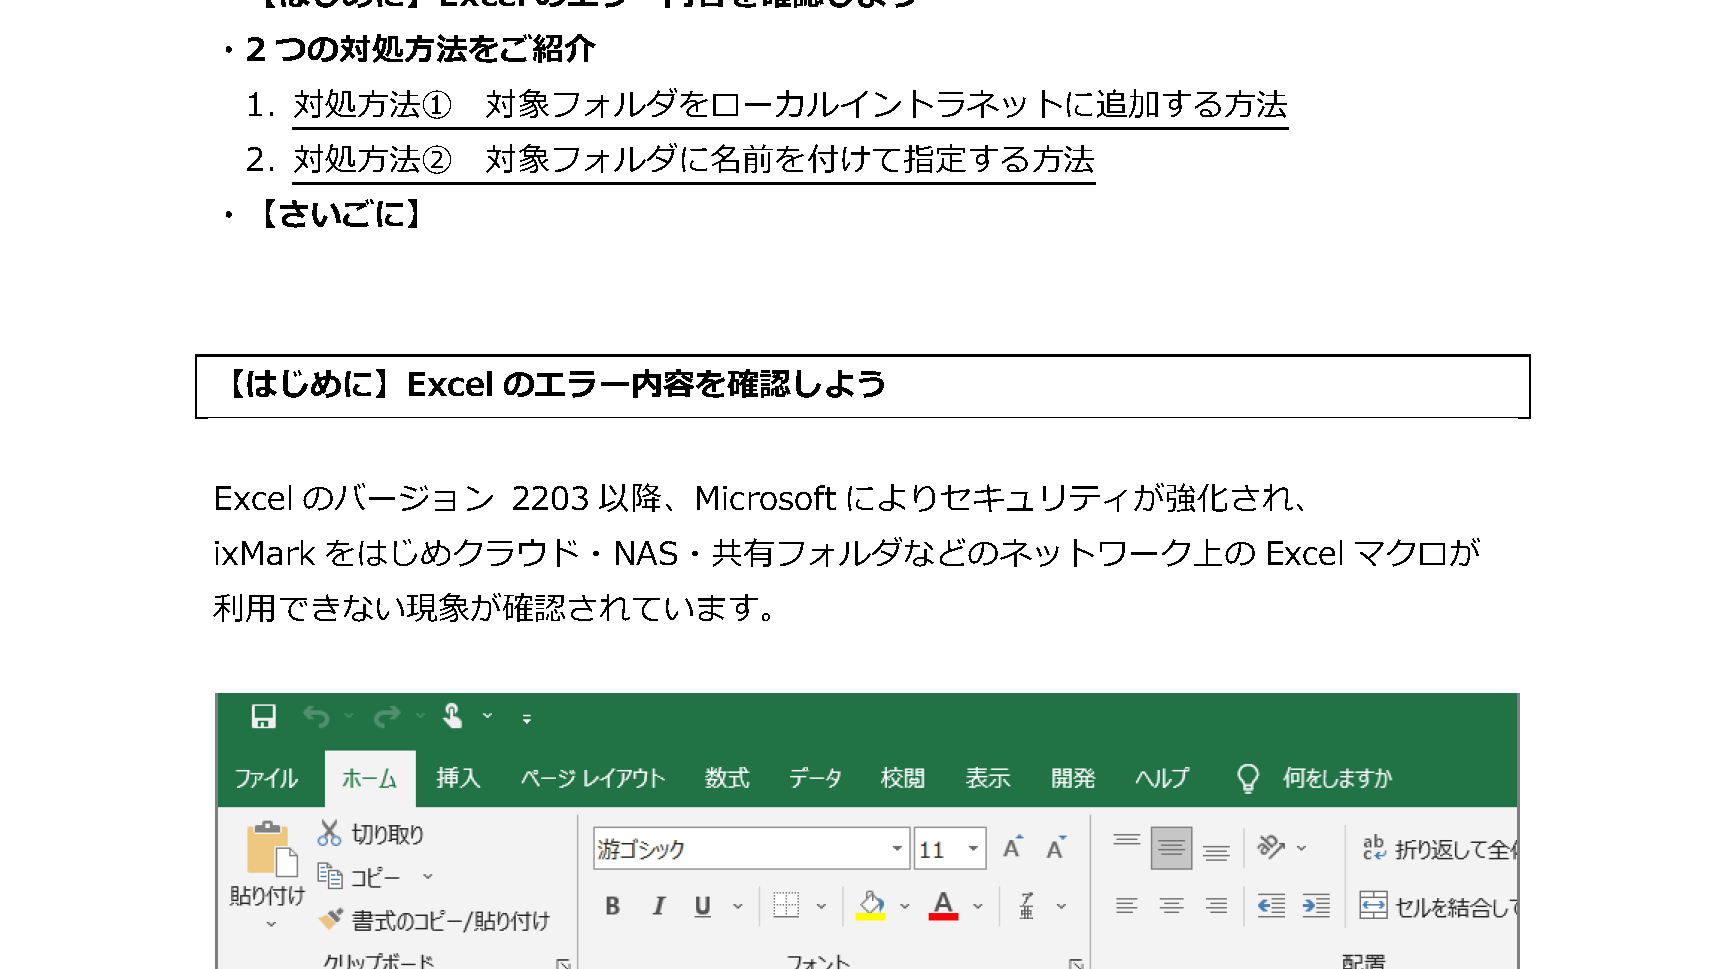Click the increase indent icon
This screenshot has height=969, width=1724.
[x=1316, y=906]
